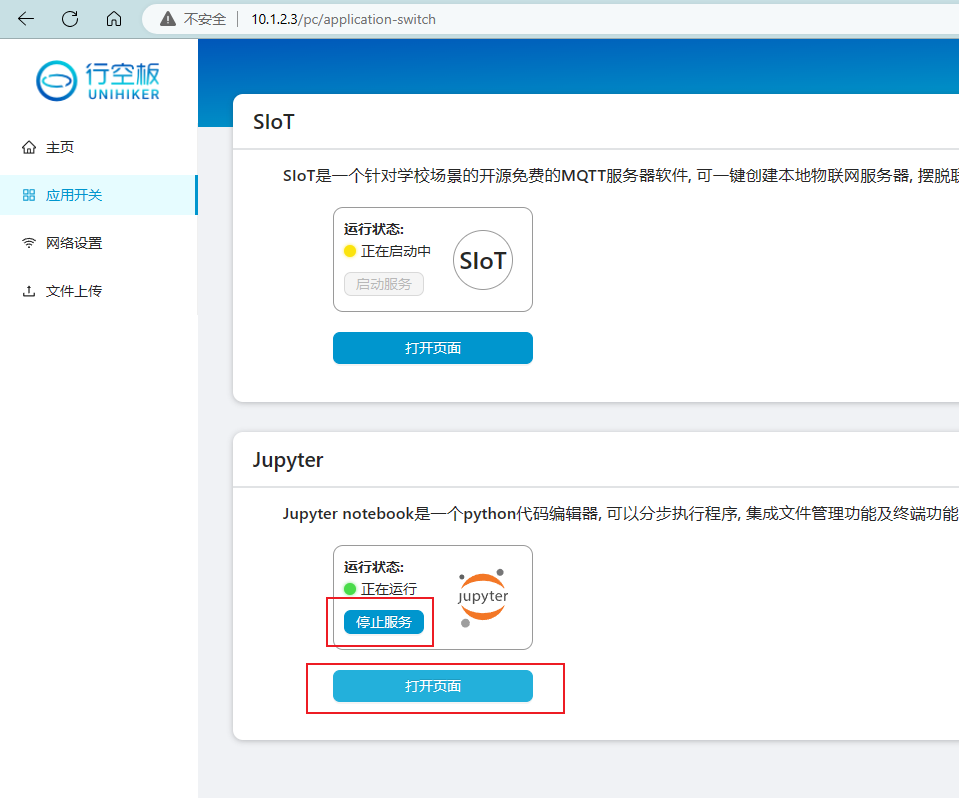This screenshot has height=798, width=959.
Task: Click the disabled 启动服务 button in SIoT card
Action: tap(383, 284)
